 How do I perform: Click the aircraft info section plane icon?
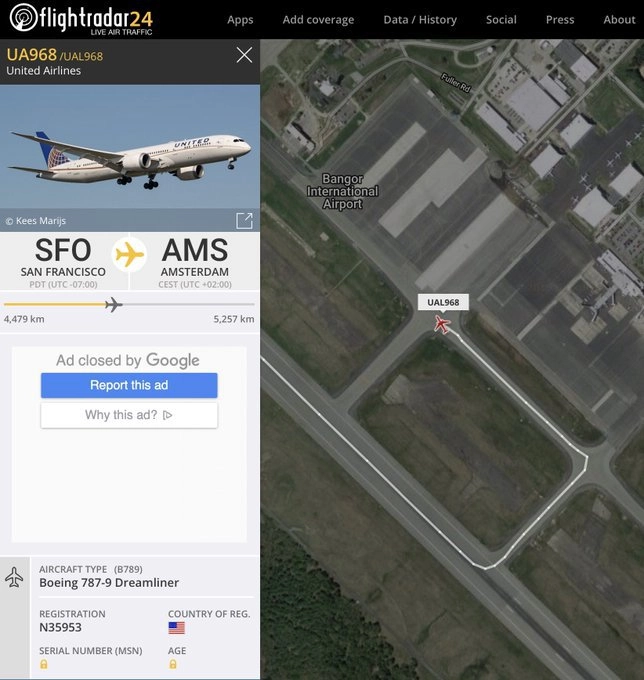pyautogui.click(x=14, y=577)
